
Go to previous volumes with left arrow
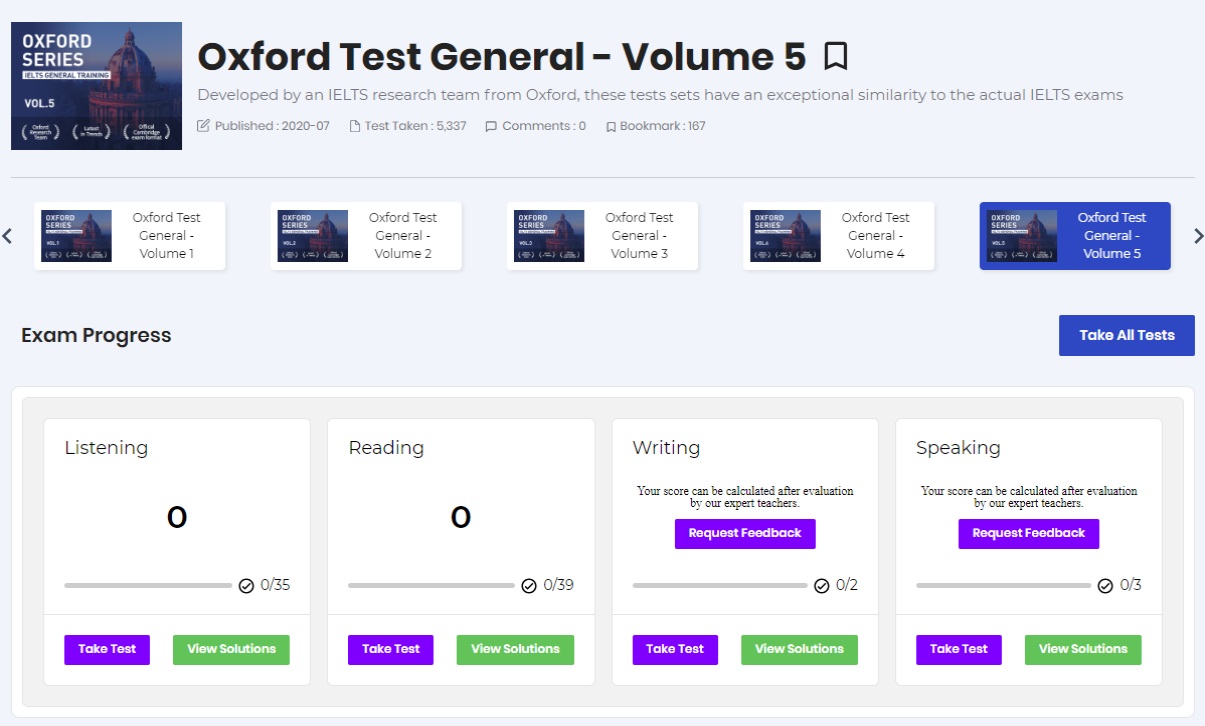click(7, 236)
